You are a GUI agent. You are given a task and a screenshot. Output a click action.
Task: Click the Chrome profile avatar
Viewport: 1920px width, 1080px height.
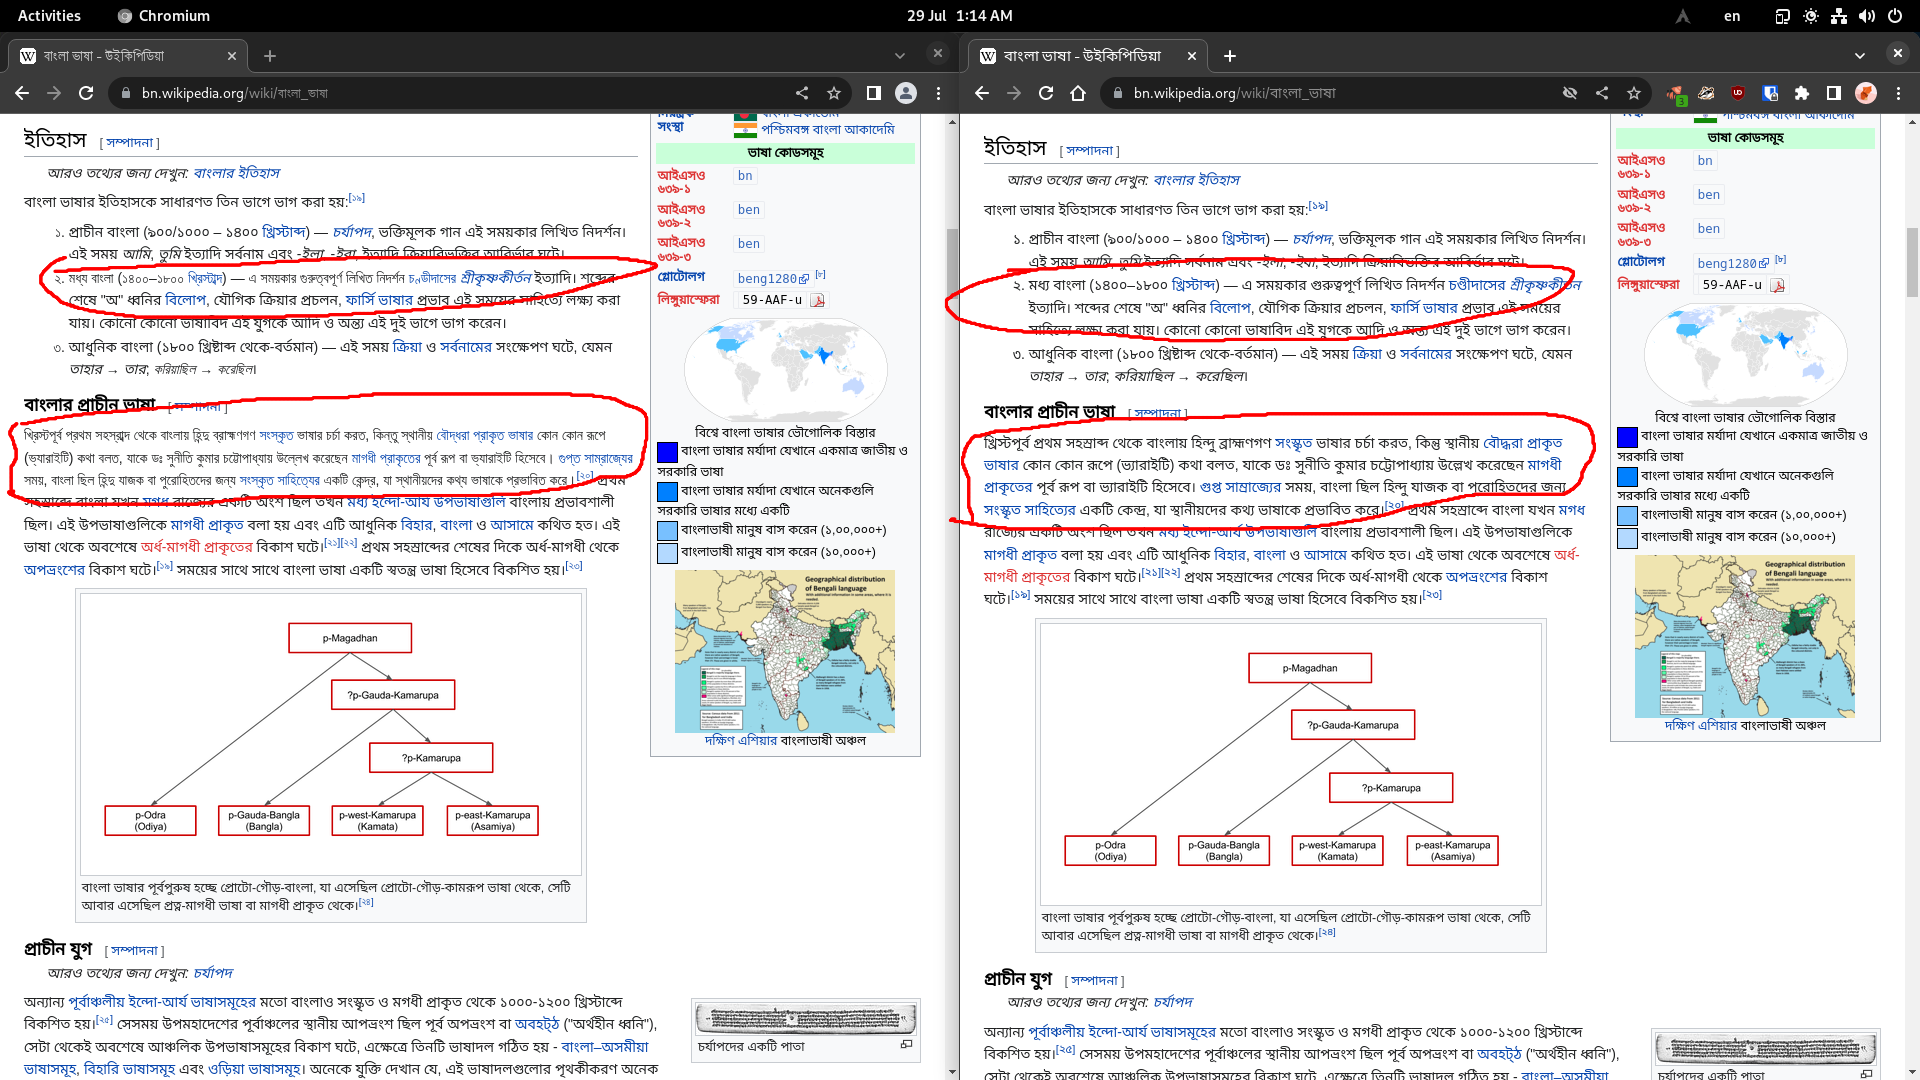pos(906,93)
